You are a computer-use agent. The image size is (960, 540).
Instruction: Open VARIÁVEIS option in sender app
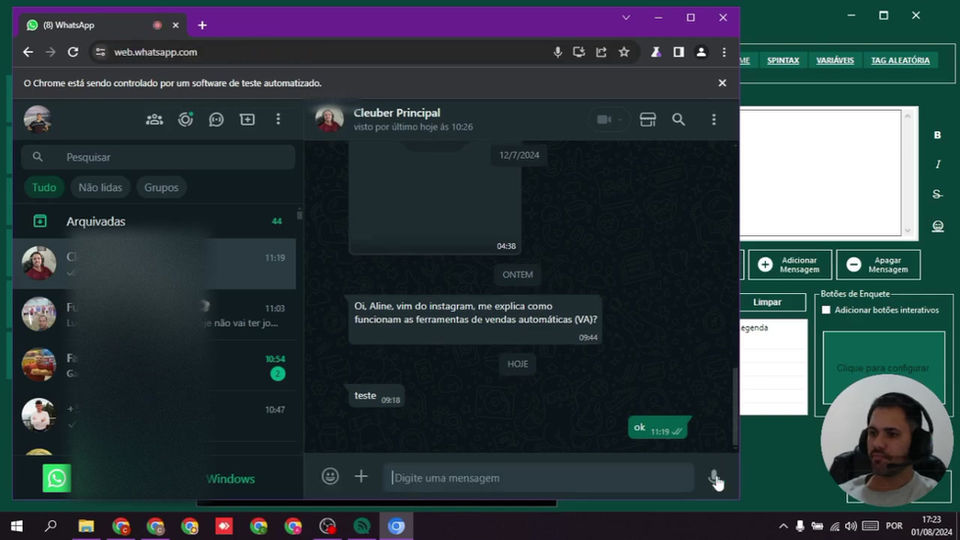click(835, 61)
